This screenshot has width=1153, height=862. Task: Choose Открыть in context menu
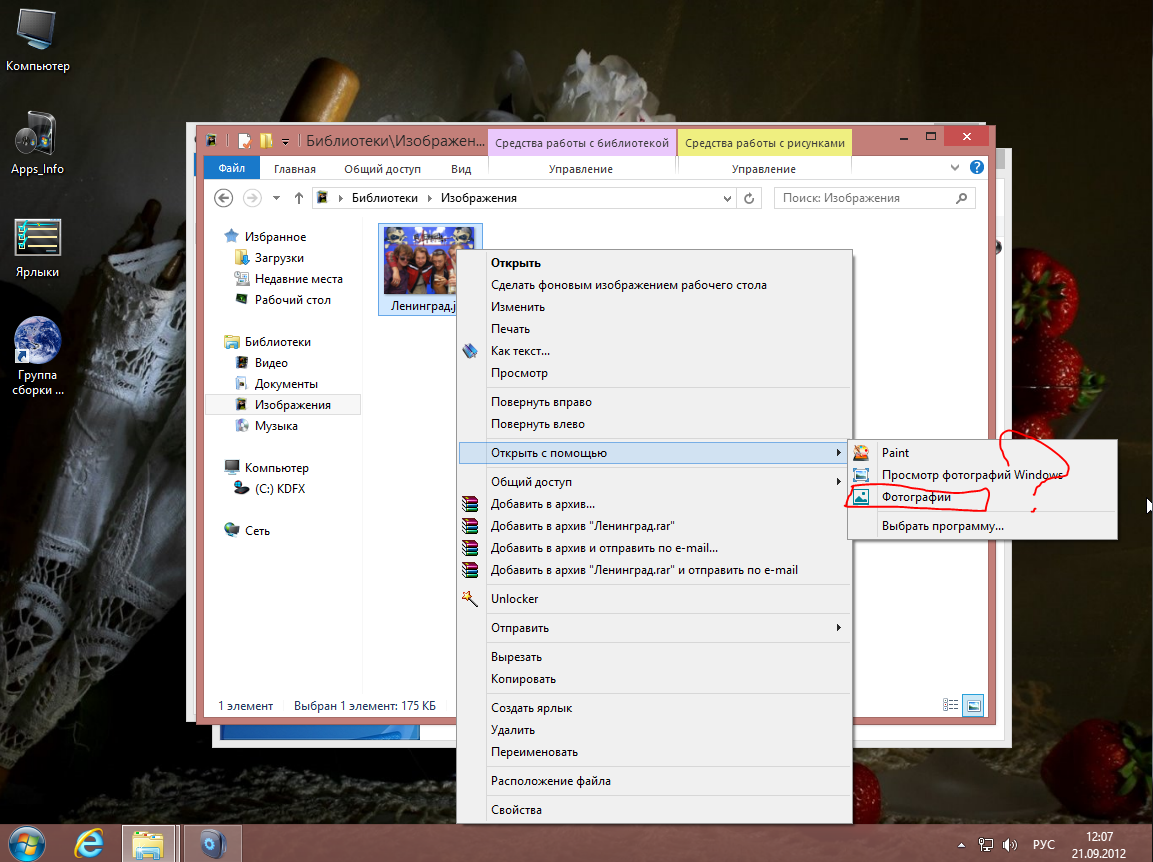coord(654,263)
